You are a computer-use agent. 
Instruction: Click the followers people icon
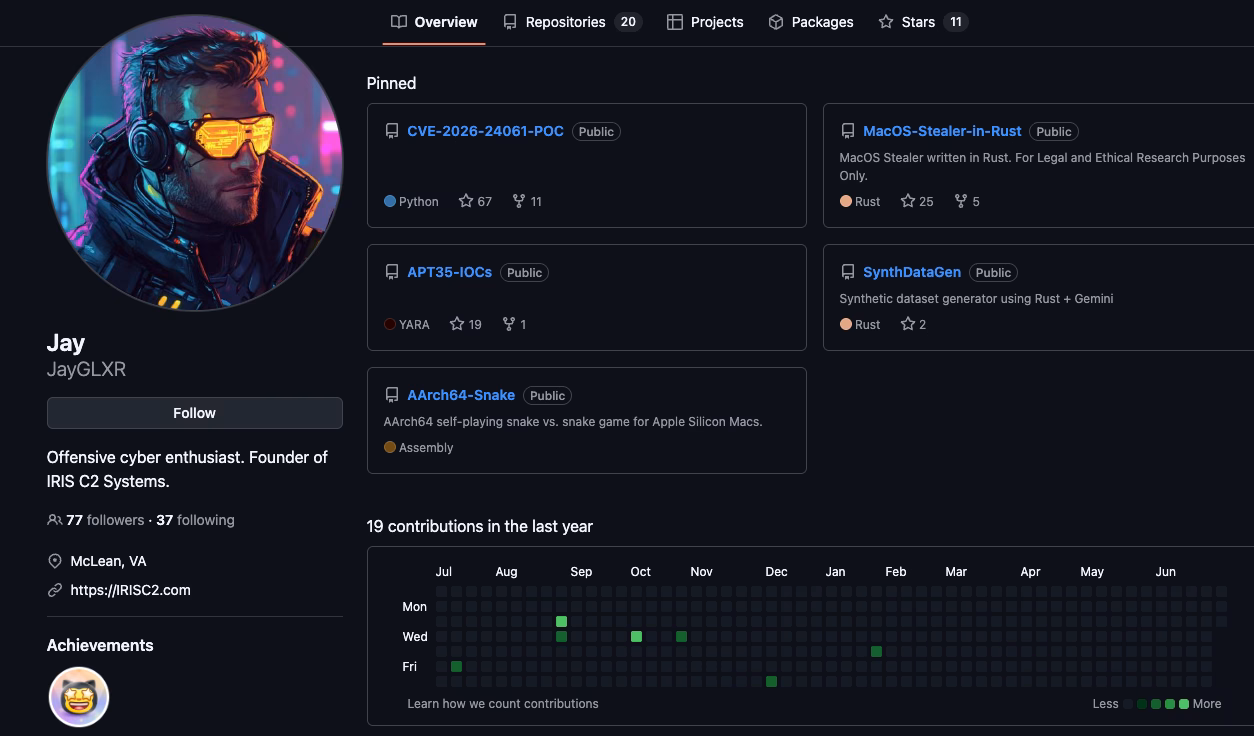55,520
